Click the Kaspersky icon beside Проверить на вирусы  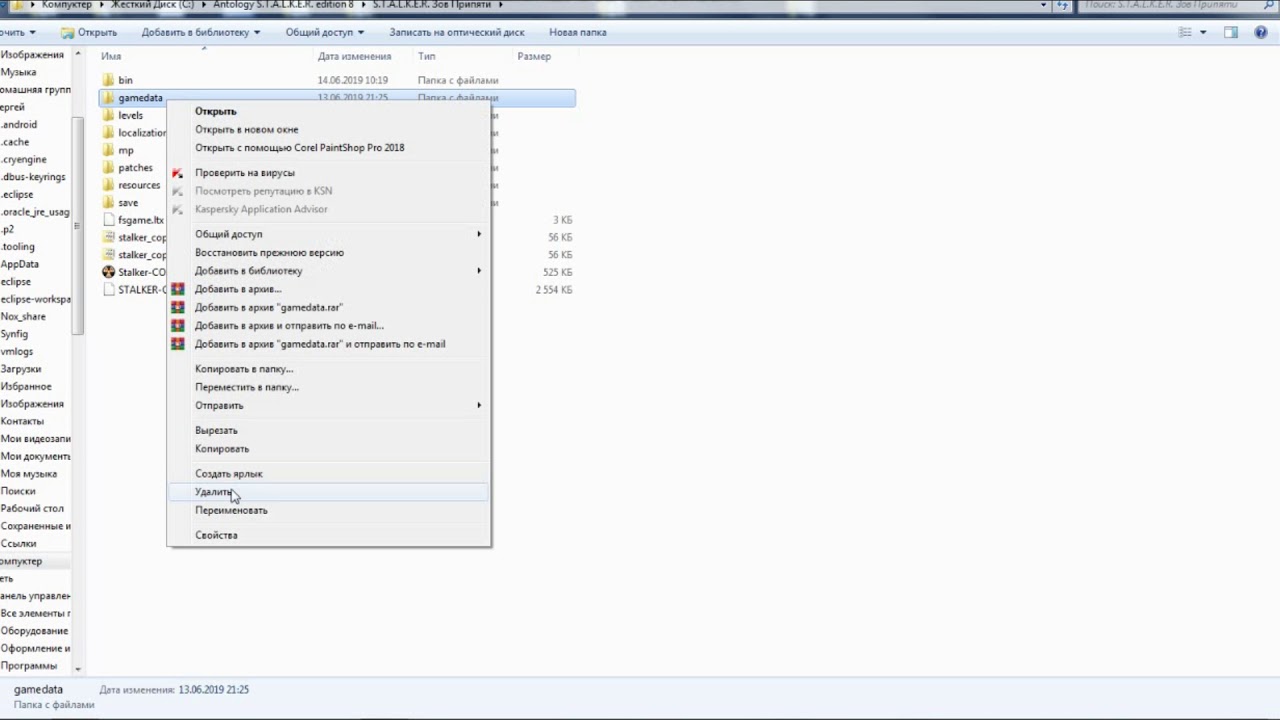[x=177, y=173]
